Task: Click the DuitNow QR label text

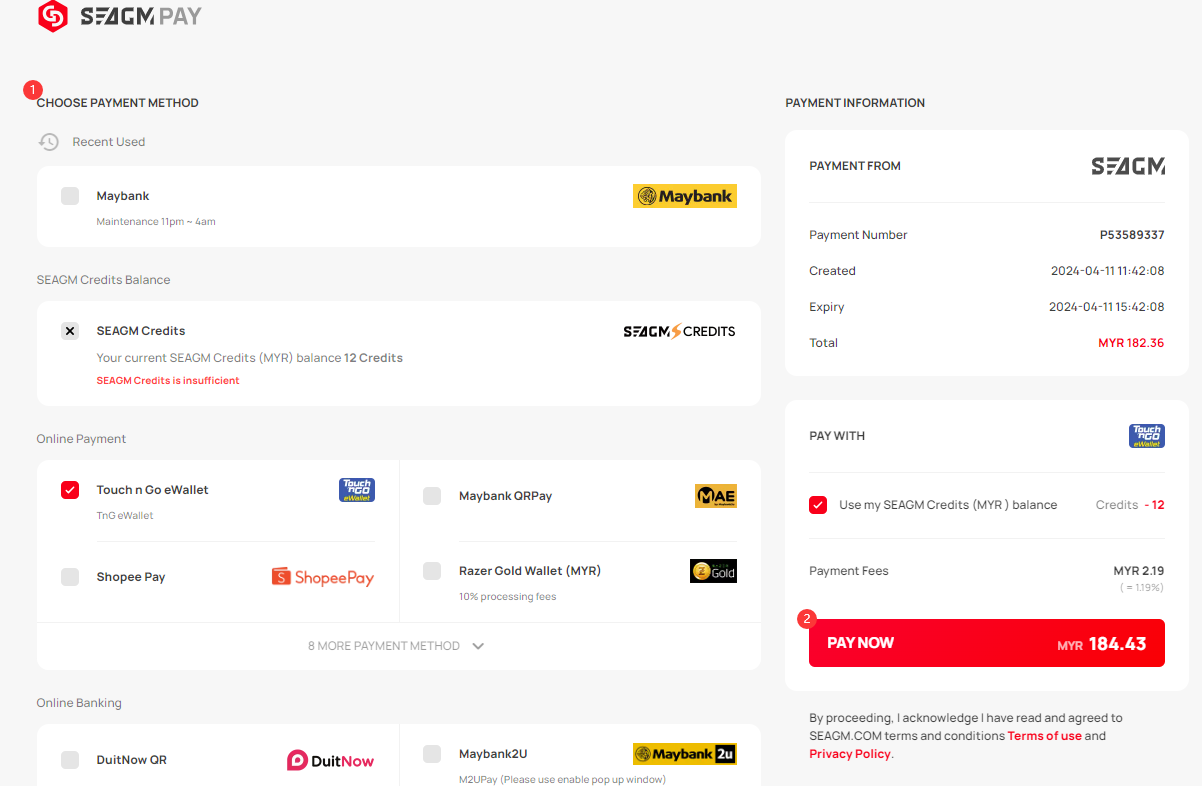Action: point(132,760)
